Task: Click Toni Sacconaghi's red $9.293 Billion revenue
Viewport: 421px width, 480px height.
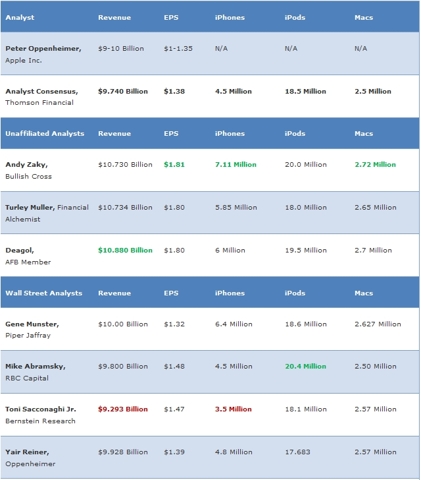Action: (x=123, y=409)
